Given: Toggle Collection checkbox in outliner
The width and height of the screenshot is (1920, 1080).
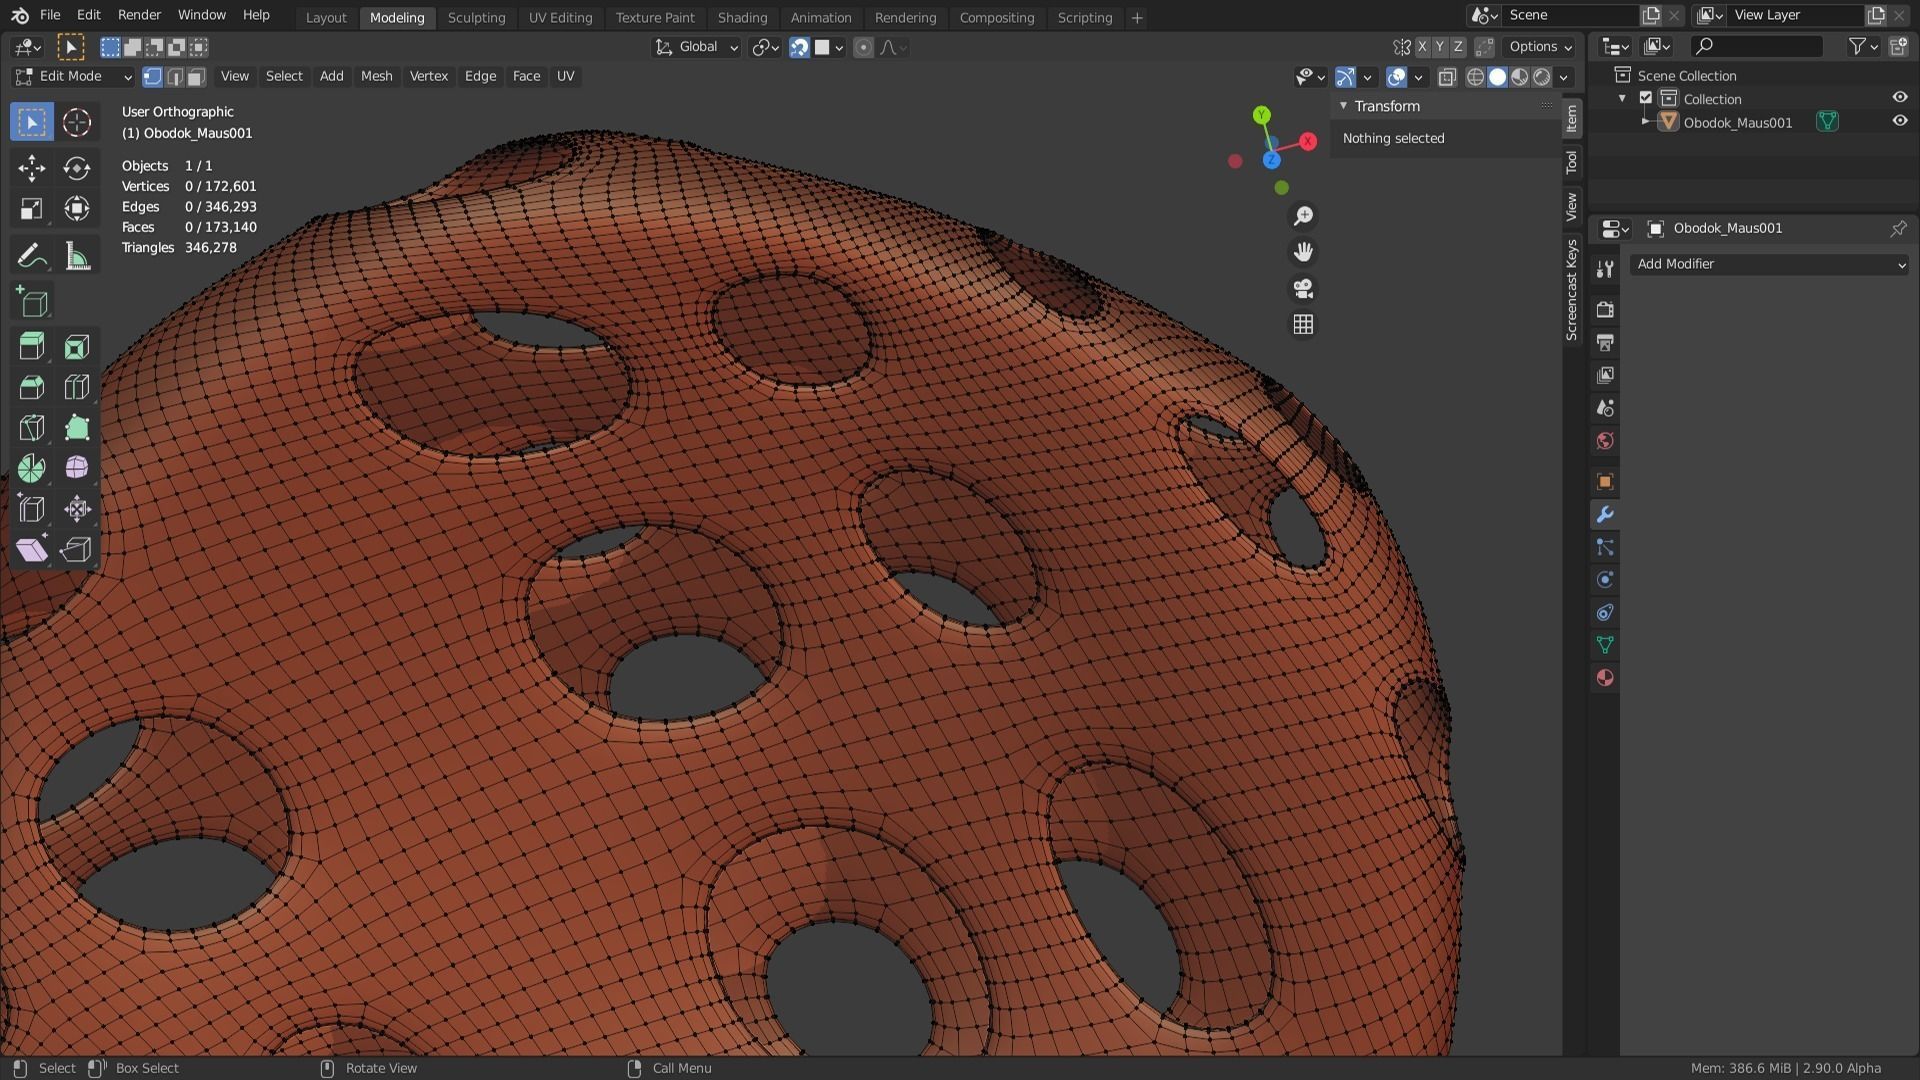Looking at the screenshot, I should pos(1645,98).
